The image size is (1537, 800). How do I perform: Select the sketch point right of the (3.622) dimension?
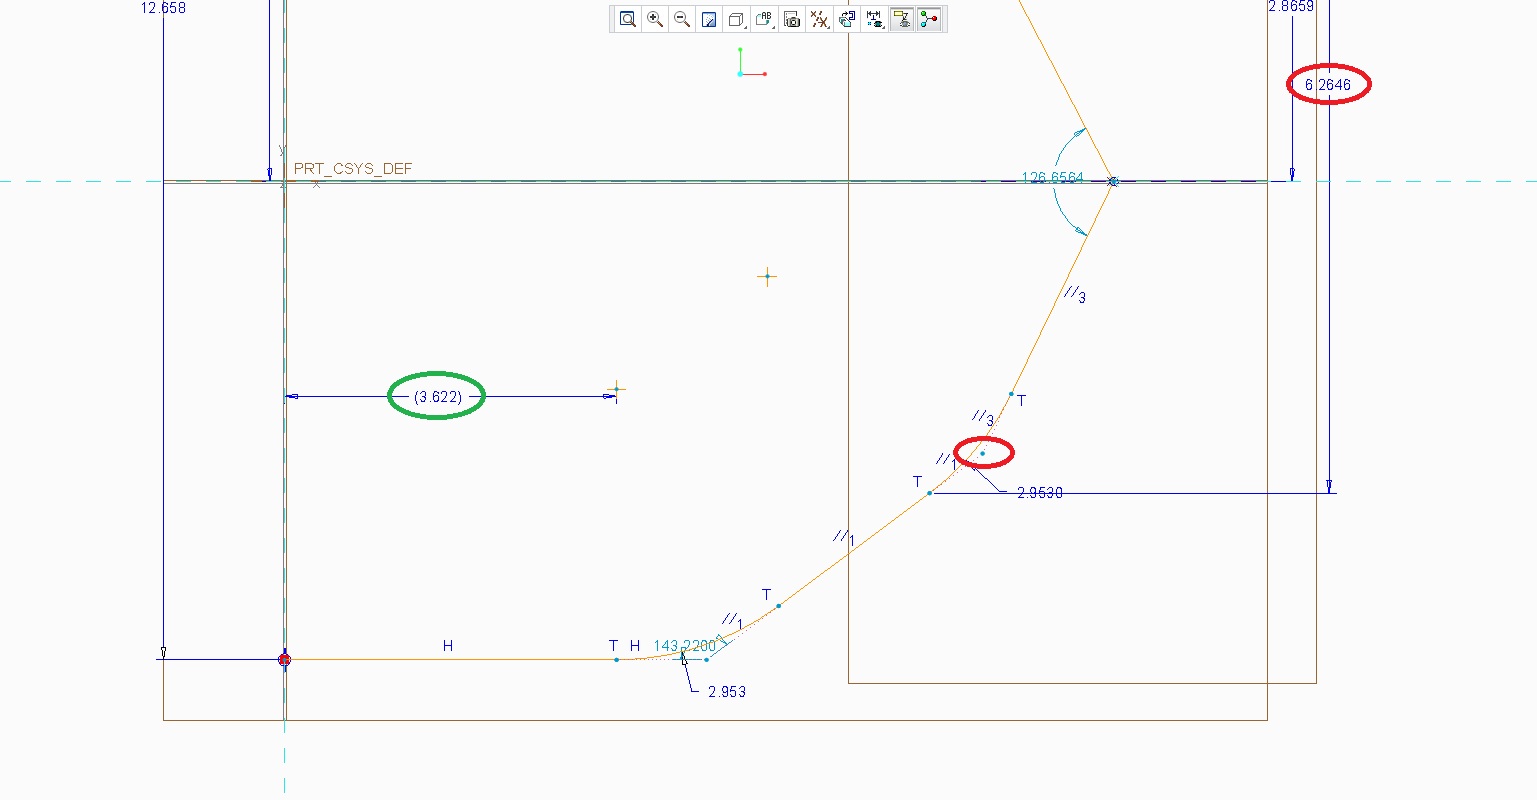(617, 389)
